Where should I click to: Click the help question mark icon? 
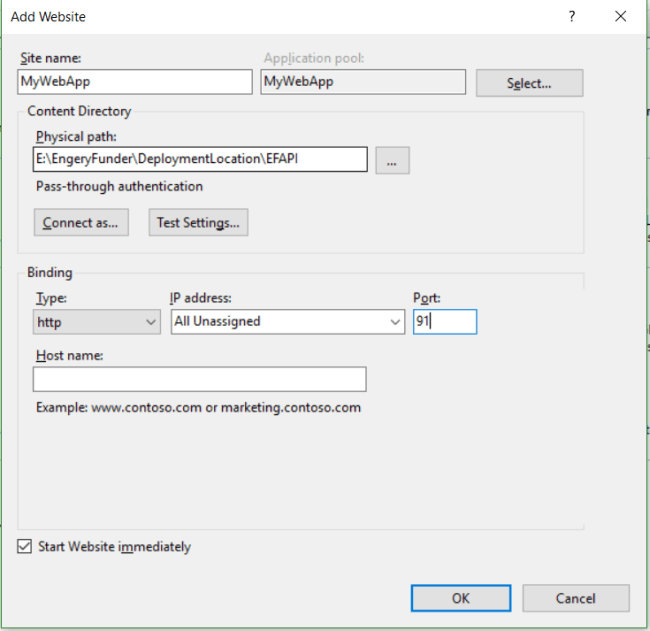coord(573,16)
